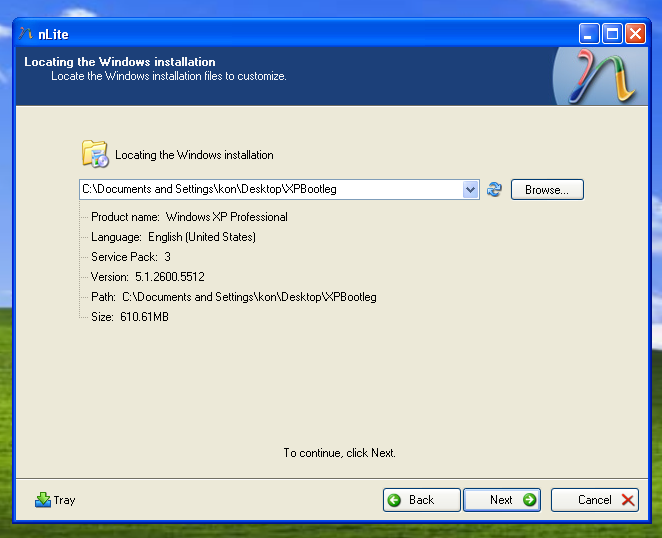
Task: Select the Product name: Windows XP Professional entry
Action: (189, 217)
